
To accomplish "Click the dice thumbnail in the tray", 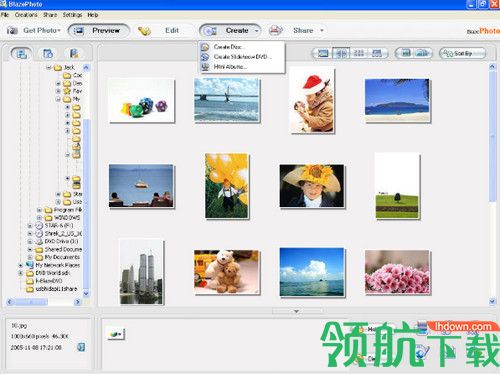I will [x=116, y=334].
